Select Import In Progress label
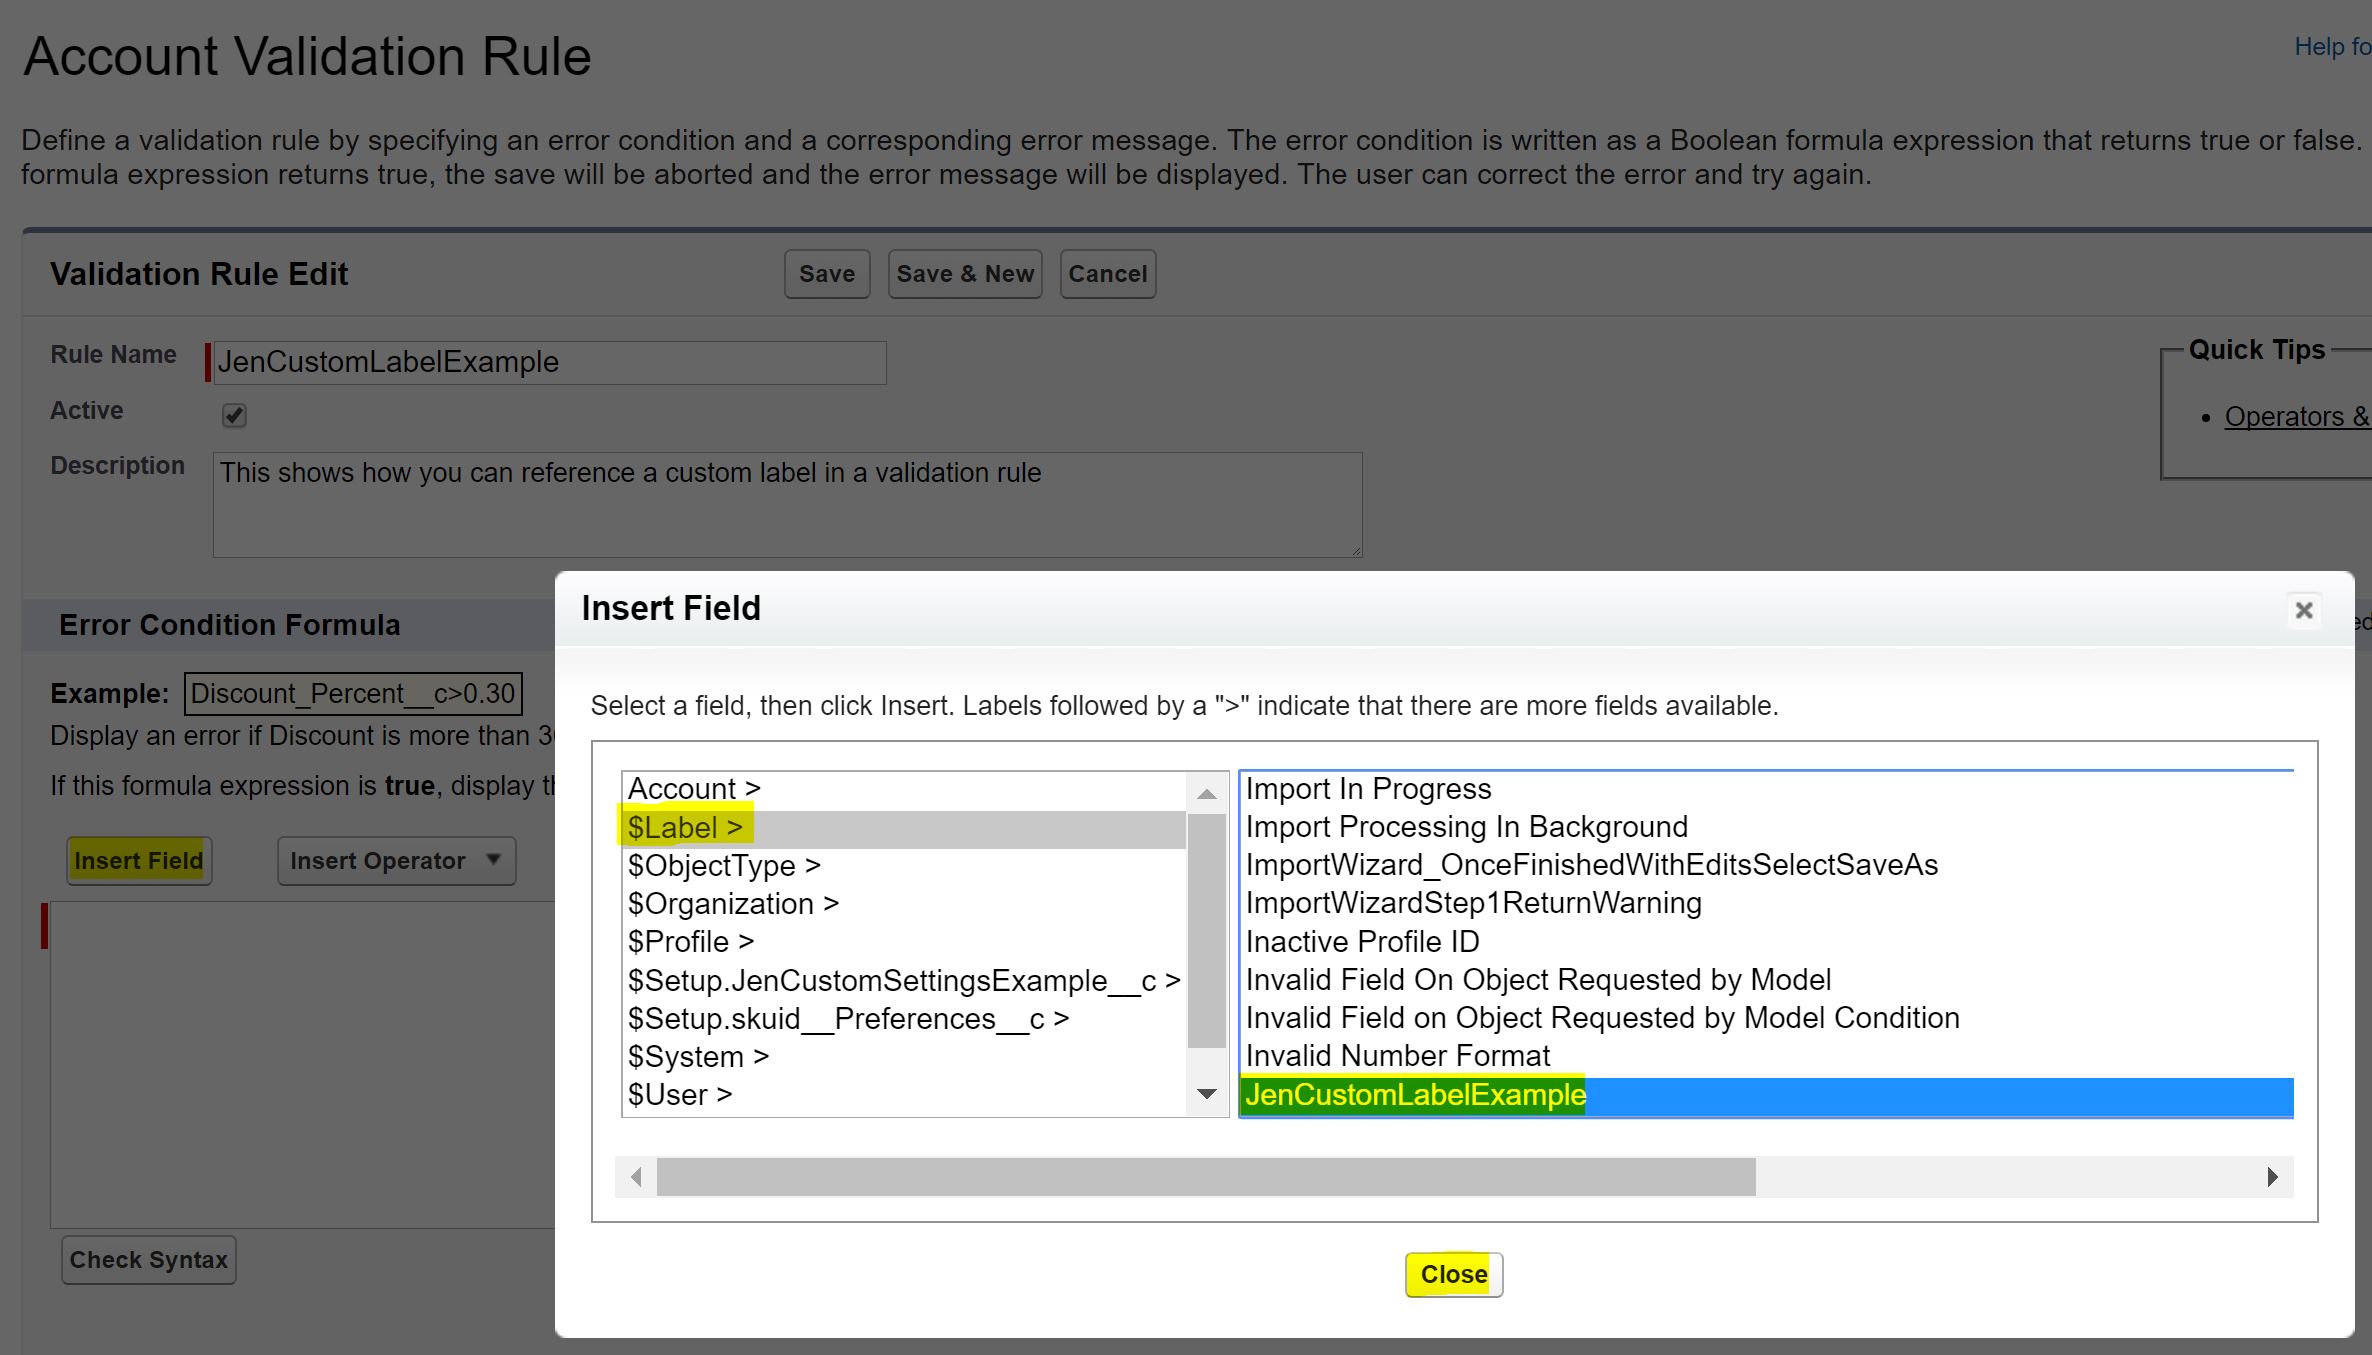Image resolution: width=2372 pixels, height=1355 pixels. click(1766, 789)
